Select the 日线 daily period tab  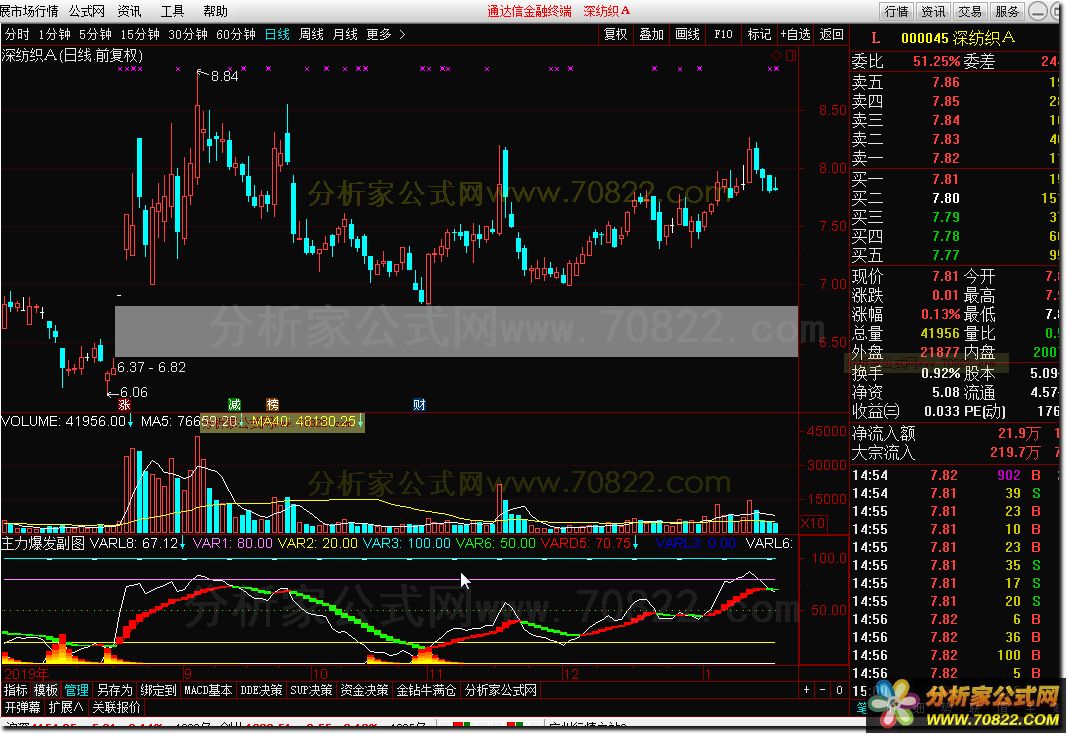[277, 34]
